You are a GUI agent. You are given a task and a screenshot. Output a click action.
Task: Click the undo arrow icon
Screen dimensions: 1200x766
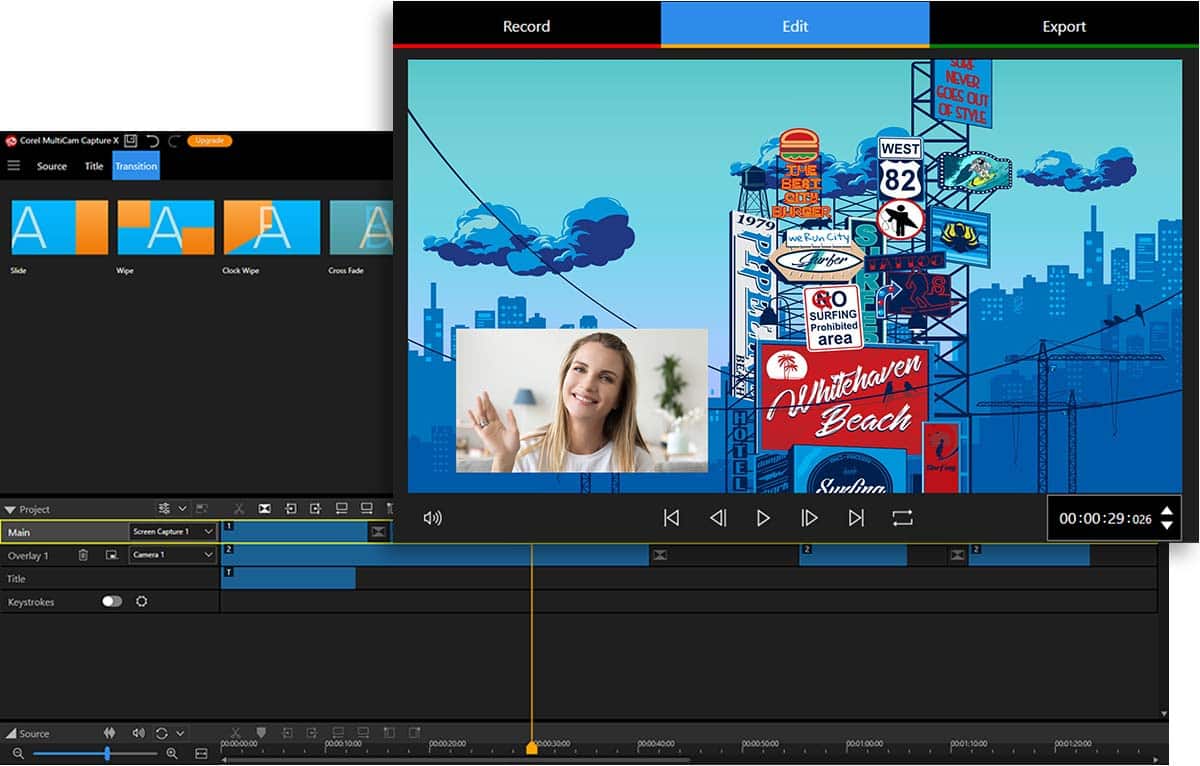pos(153,141)
